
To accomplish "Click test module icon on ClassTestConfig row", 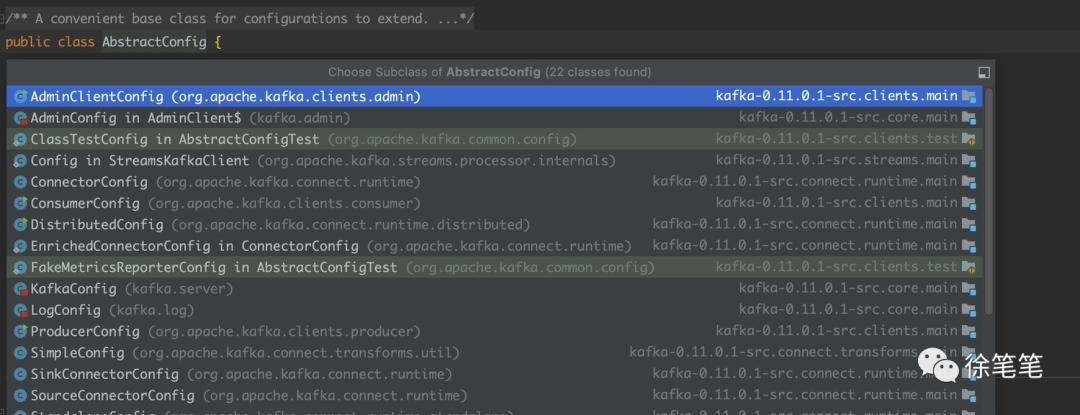I will (969, 139).
